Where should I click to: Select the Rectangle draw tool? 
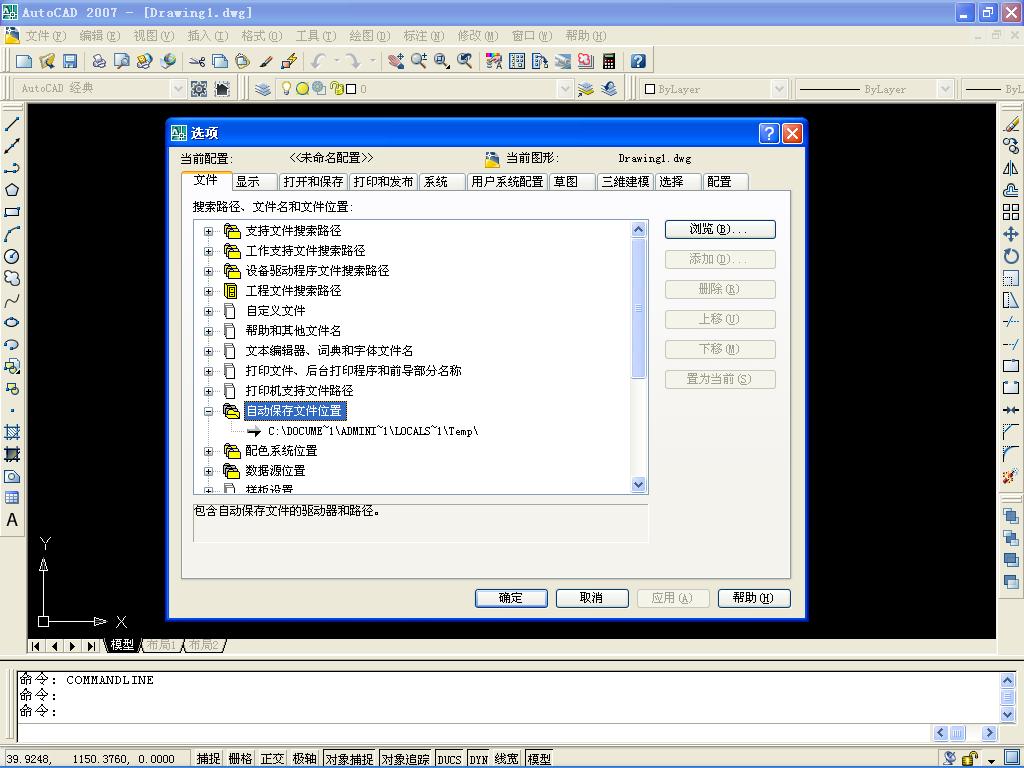[12, 212]
